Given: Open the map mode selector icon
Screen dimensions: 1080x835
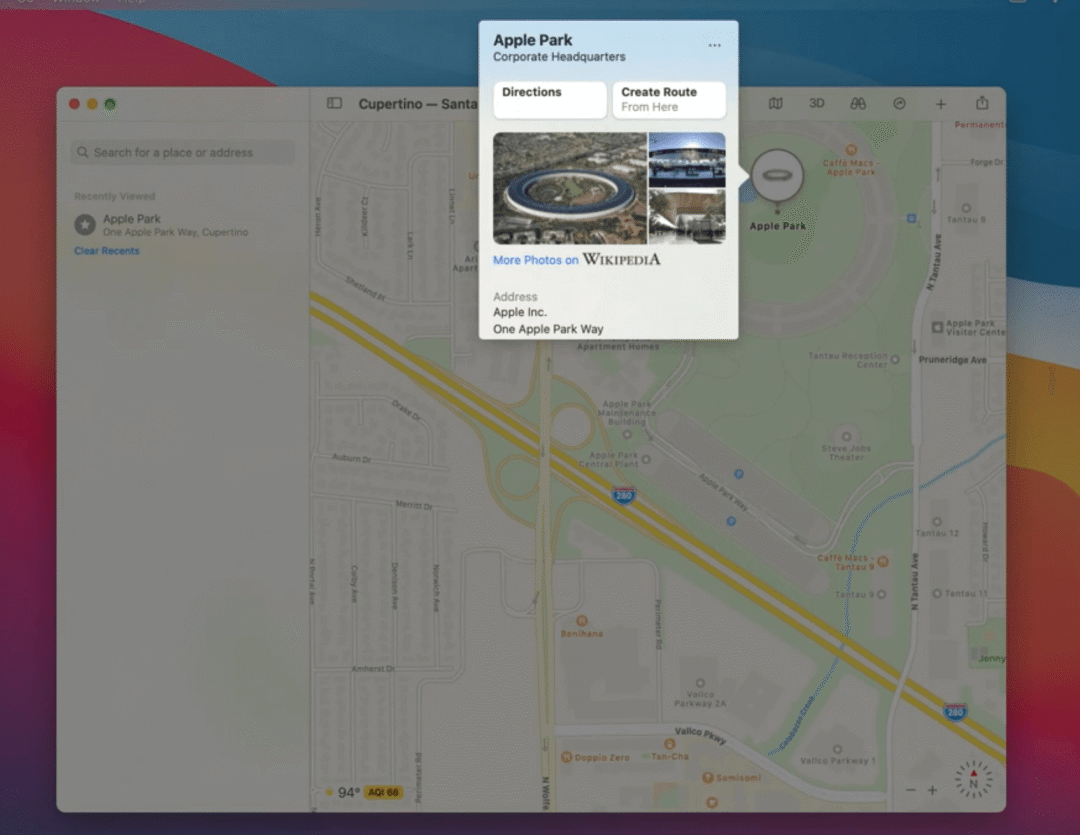Looking at the screenshot, I should click(776, 103).
